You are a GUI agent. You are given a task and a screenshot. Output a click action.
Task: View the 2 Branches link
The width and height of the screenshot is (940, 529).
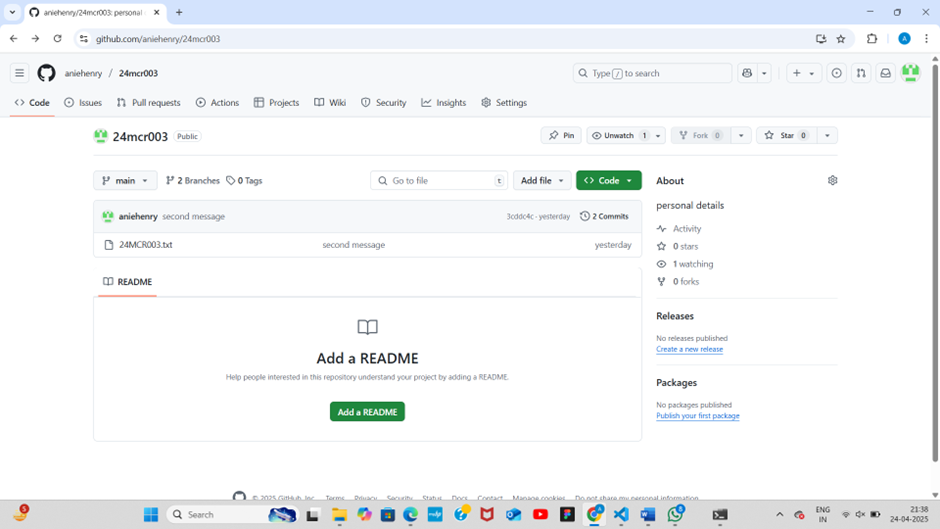point(192,181)
